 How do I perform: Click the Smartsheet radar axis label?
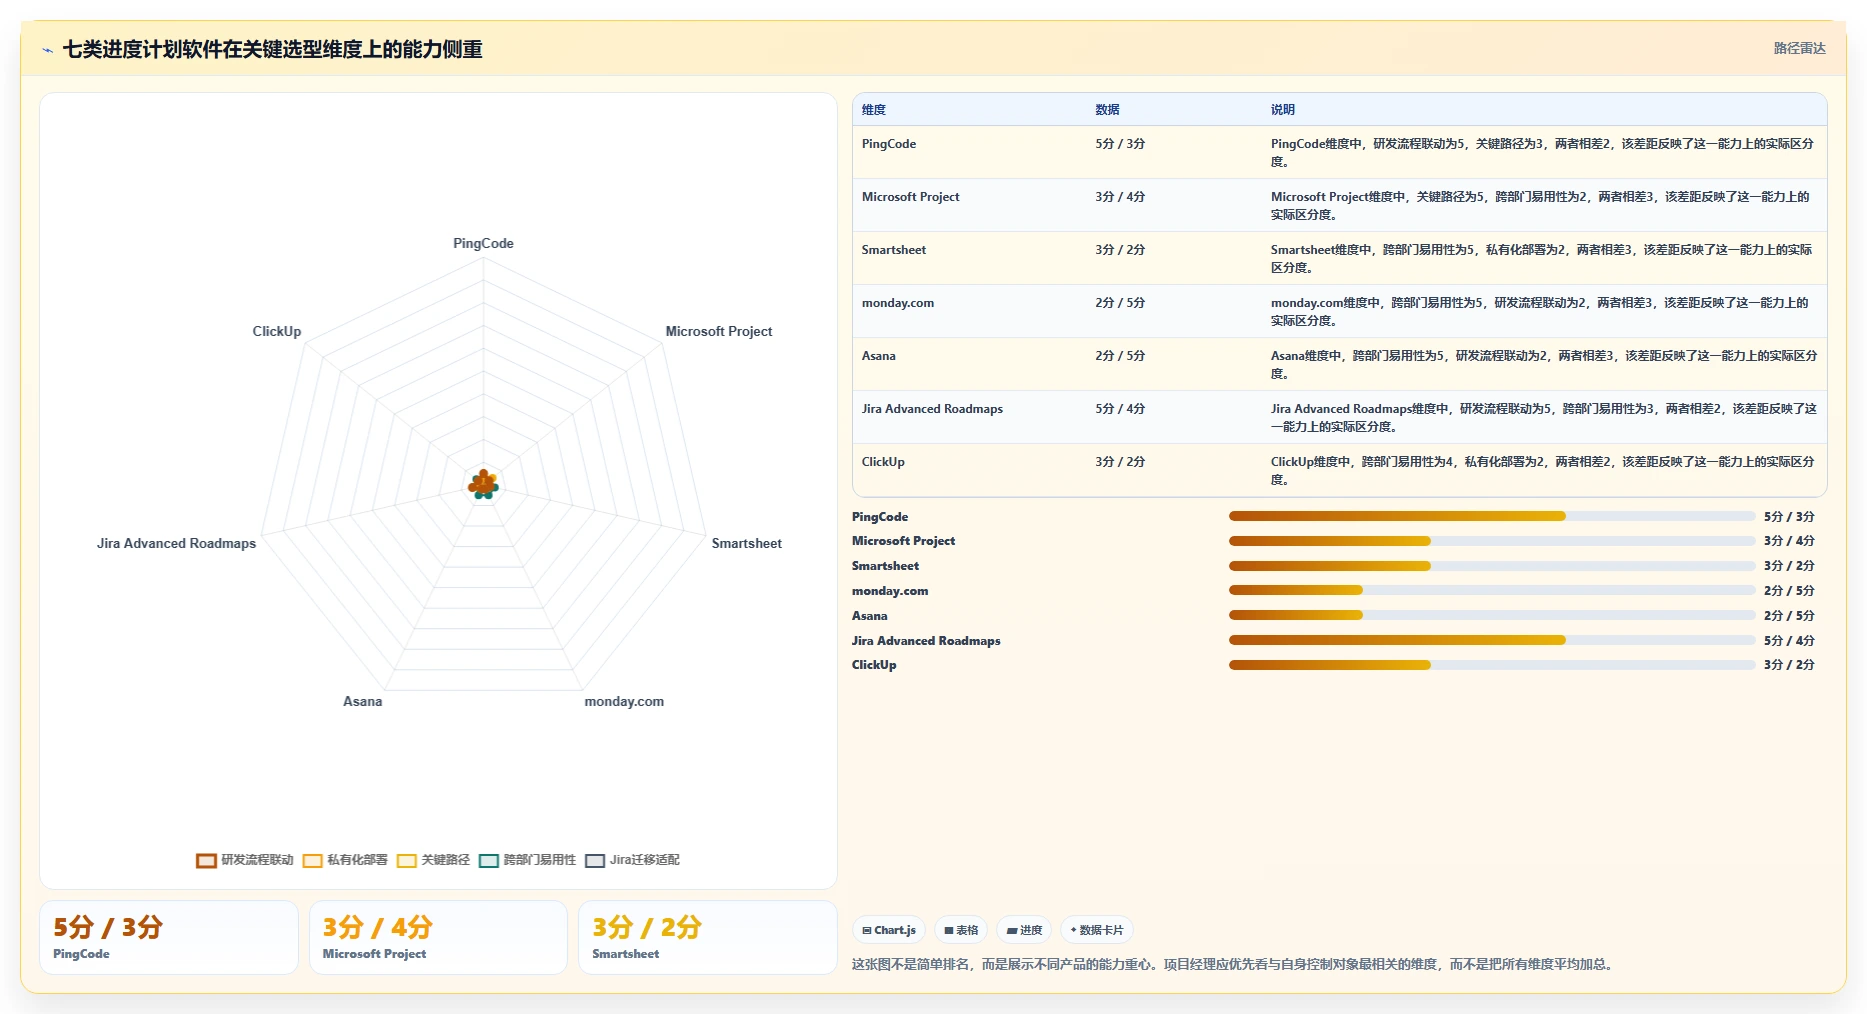[x=747, y=543]
